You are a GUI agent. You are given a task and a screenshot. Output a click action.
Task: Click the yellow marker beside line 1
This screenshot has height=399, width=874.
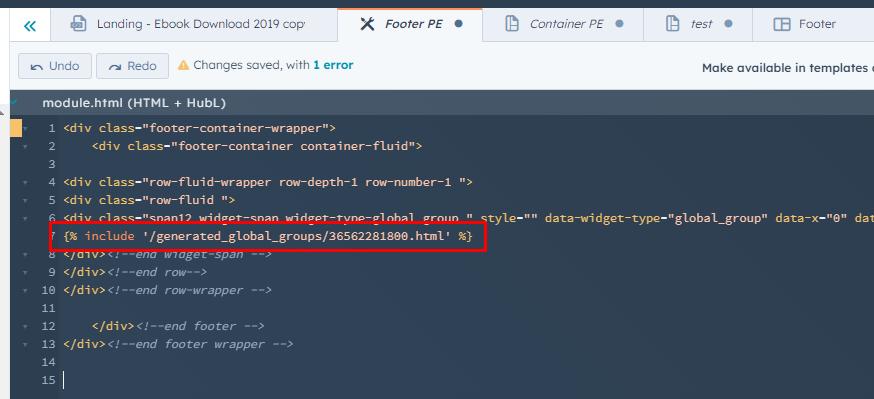(16, 128)
